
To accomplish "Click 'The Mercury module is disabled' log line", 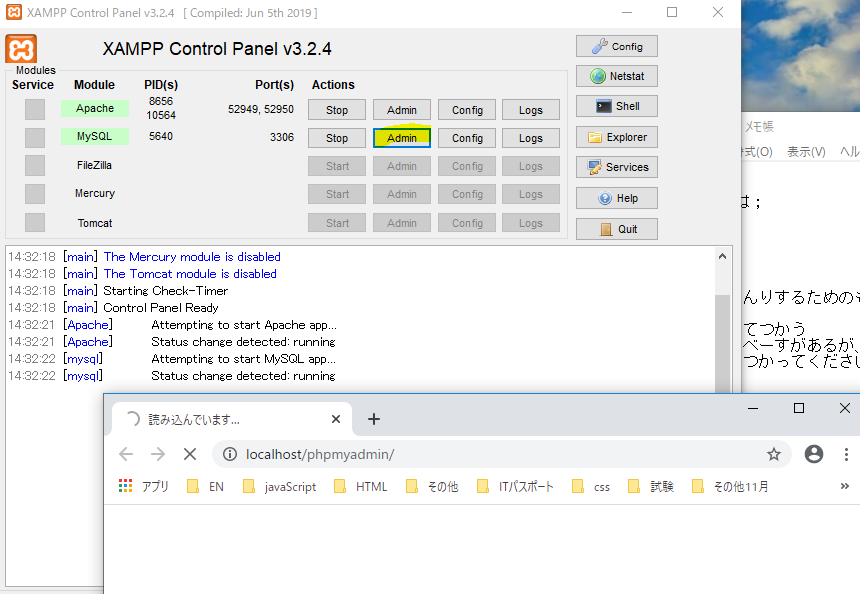I will pyautogui.click(x=192, y=257).
